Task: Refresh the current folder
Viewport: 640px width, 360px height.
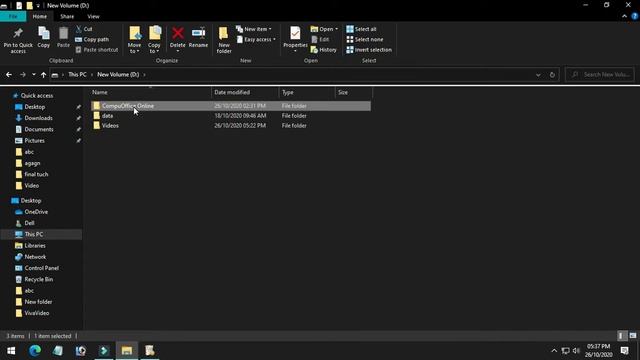Action: pyautogui.click(x=552, y=75)
